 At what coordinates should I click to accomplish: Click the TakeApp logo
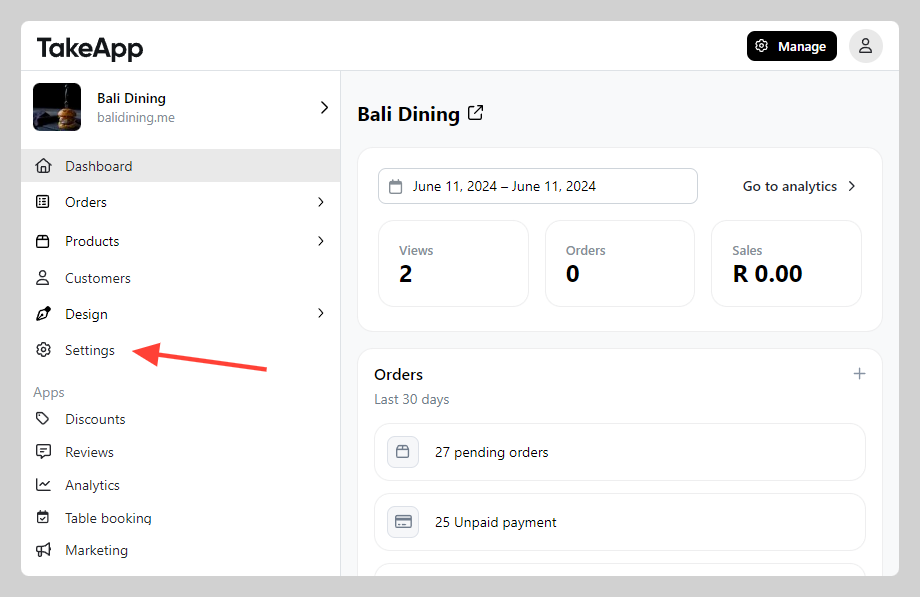click(90, 48)
